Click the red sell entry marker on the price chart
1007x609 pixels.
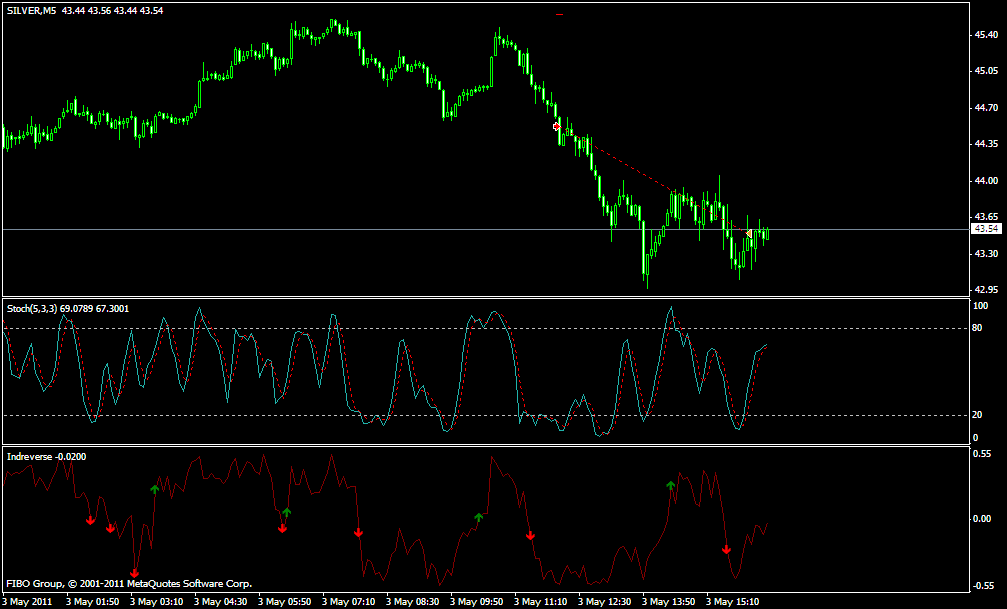557,127
